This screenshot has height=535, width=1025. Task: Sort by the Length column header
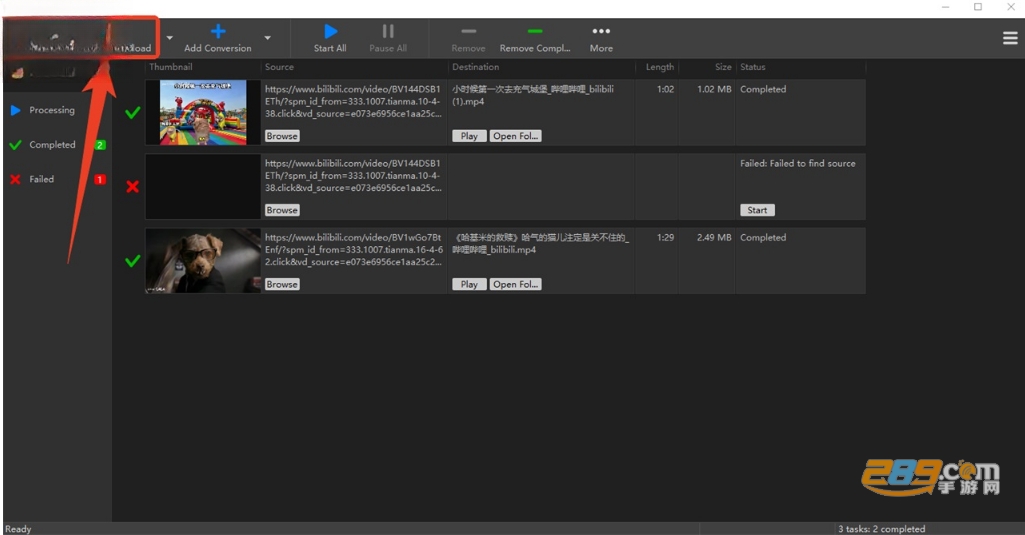point(660,67)
